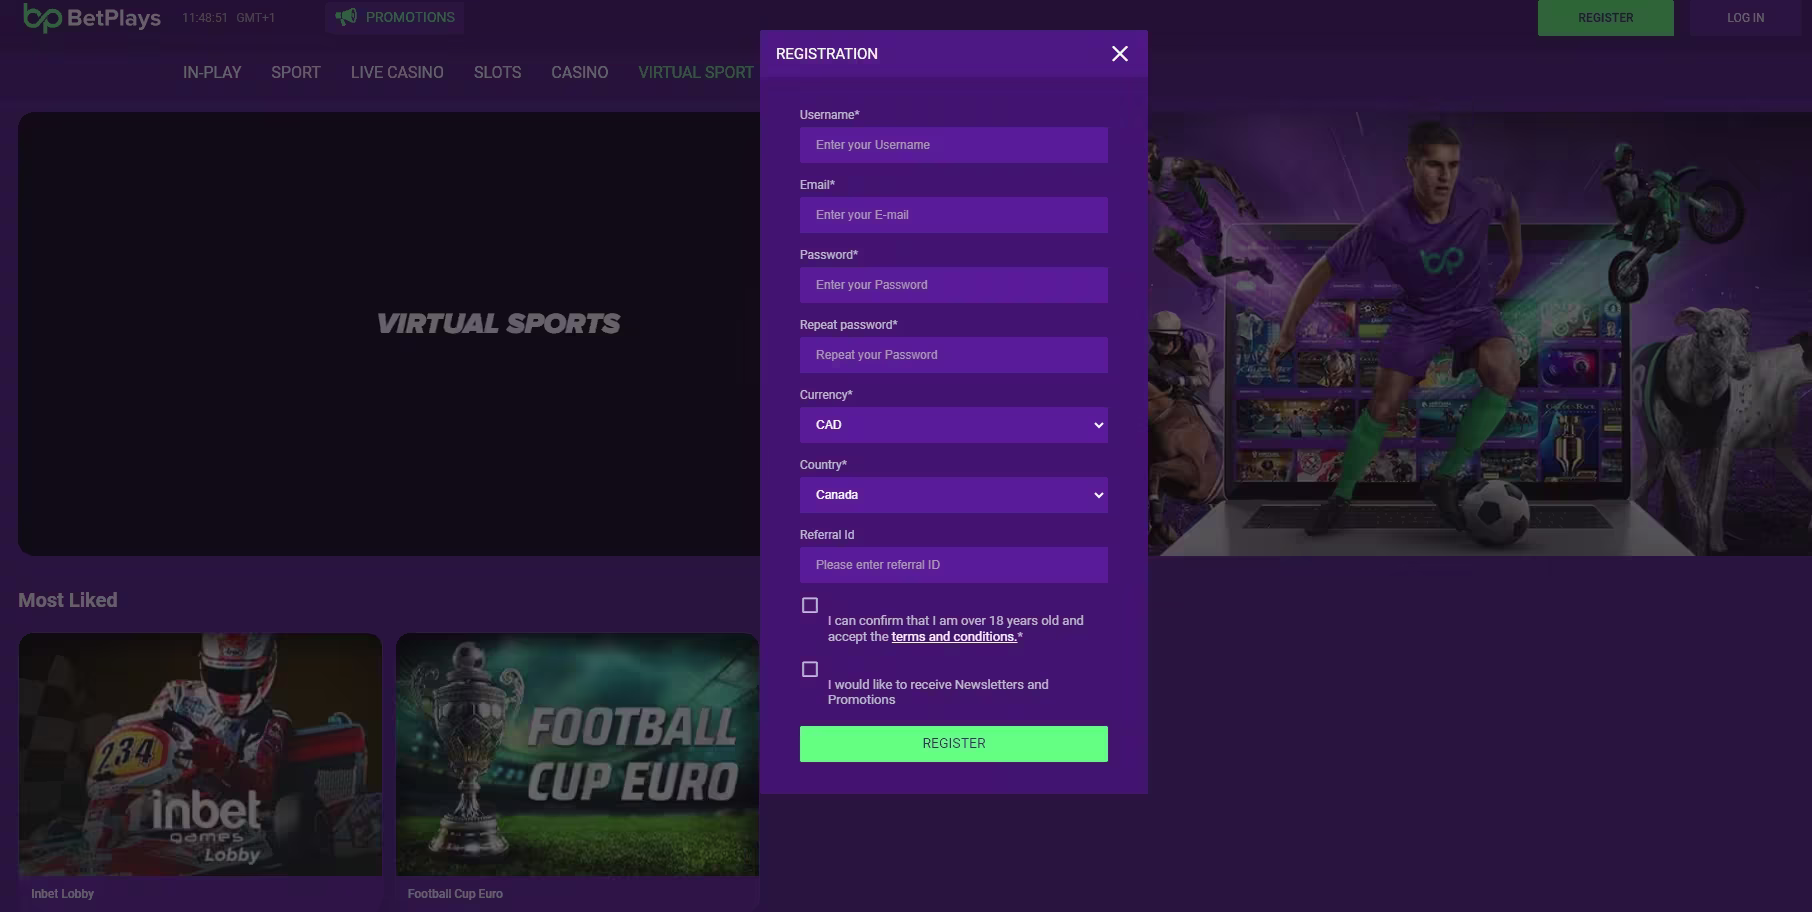Click the 'Football Cup Euro' caption text

(455, 894)
